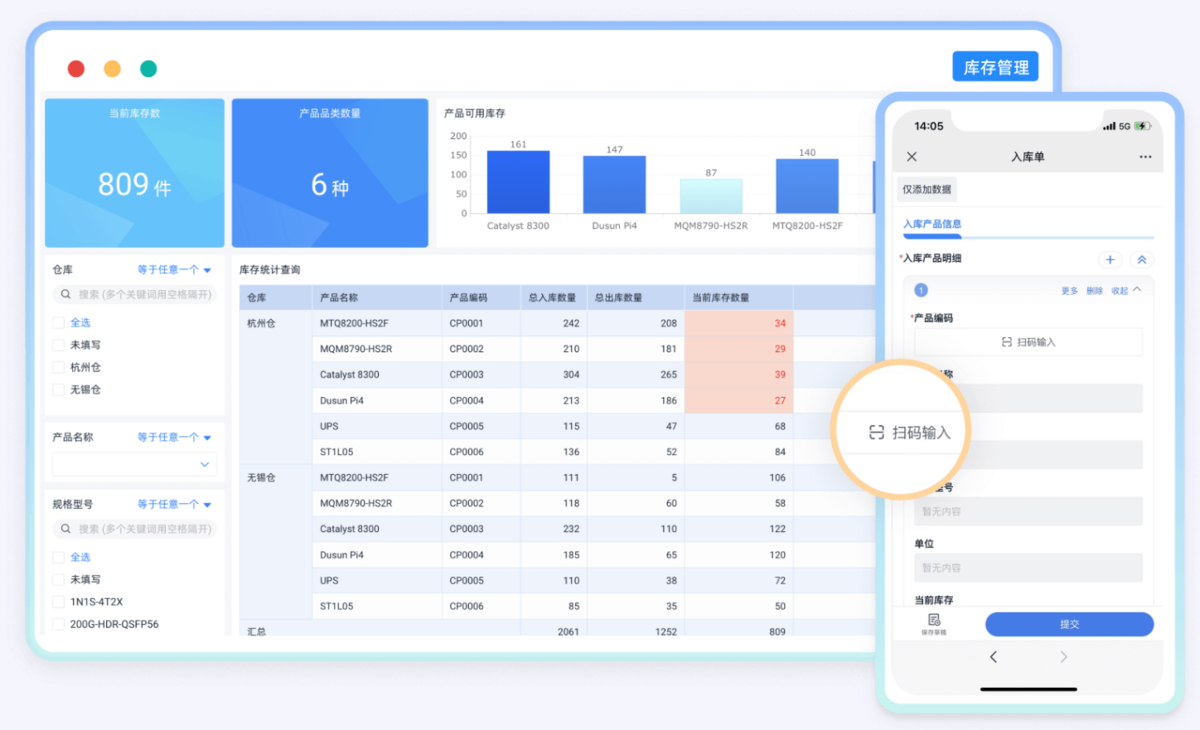The image size is (1200, 730).
Task: Close the 入库单 form with X icon
Action: click(911, 157)
